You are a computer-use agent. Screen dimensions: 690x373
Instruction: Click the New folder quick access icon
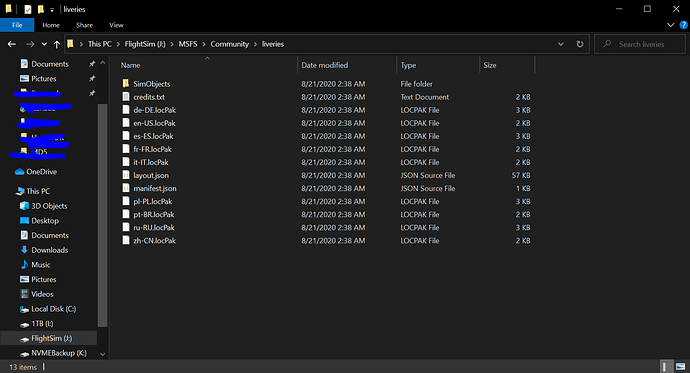tap(40, 9)
